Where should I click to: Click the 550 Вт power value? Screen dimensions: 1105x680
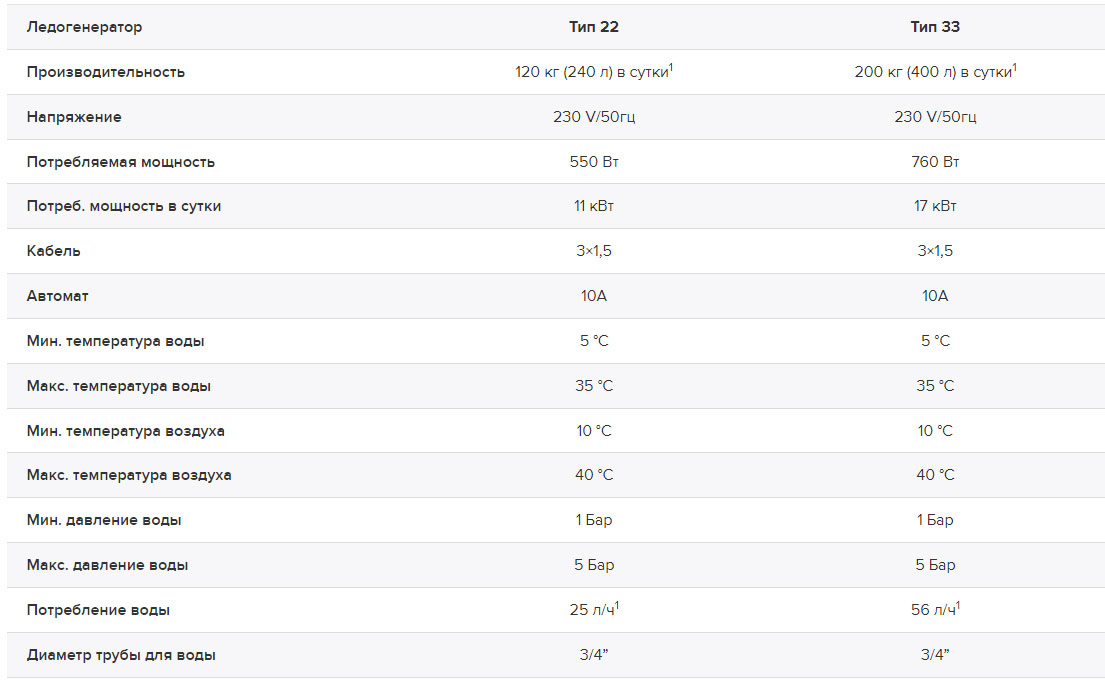(593, 161)
